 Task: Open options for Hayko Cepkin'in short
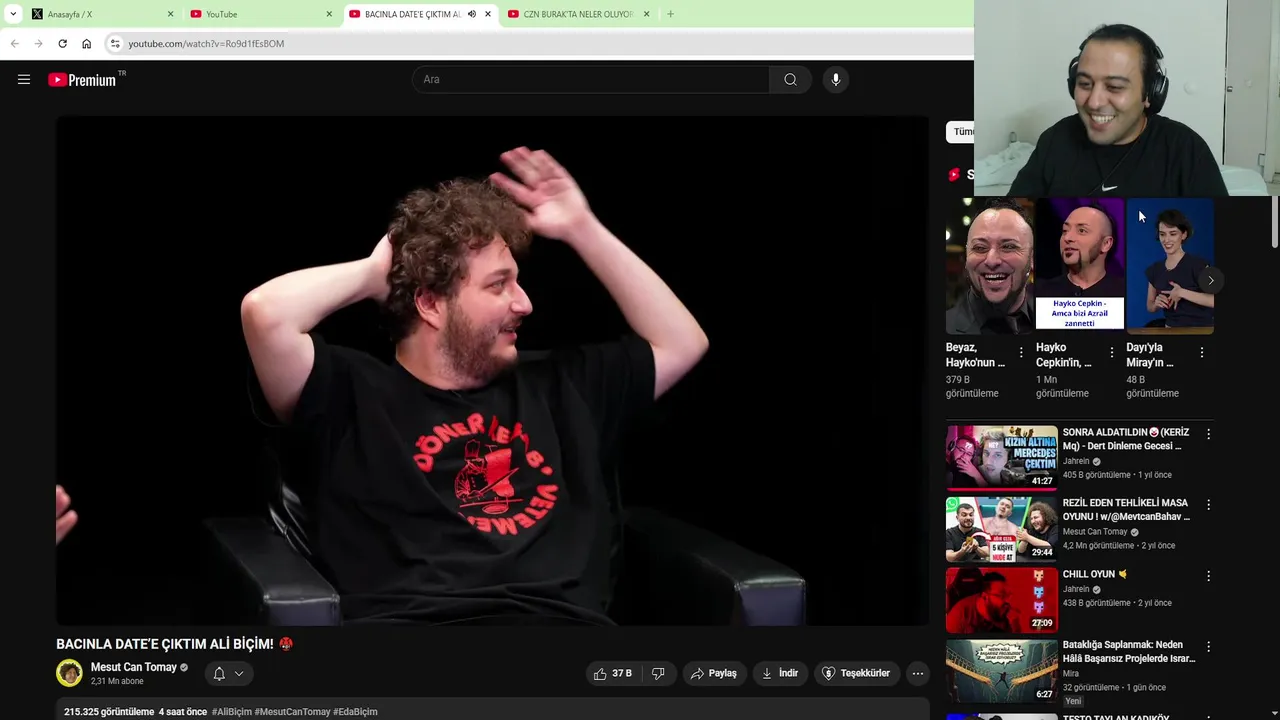click(1112, 352)
